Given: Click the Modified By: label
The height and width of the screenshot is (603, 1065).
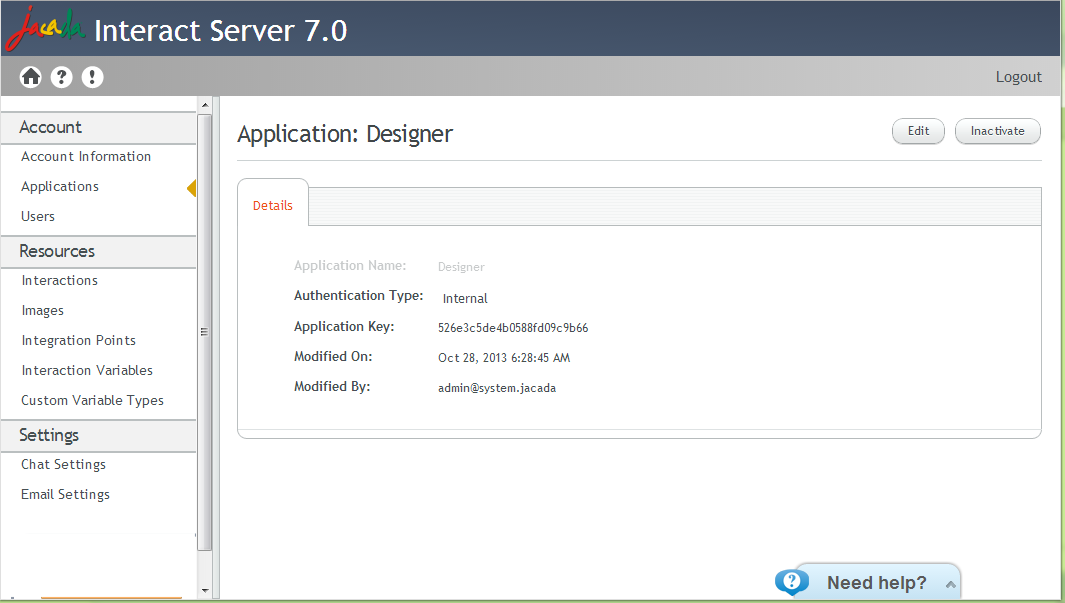Looking at the screenshot, I should (331, 386).
